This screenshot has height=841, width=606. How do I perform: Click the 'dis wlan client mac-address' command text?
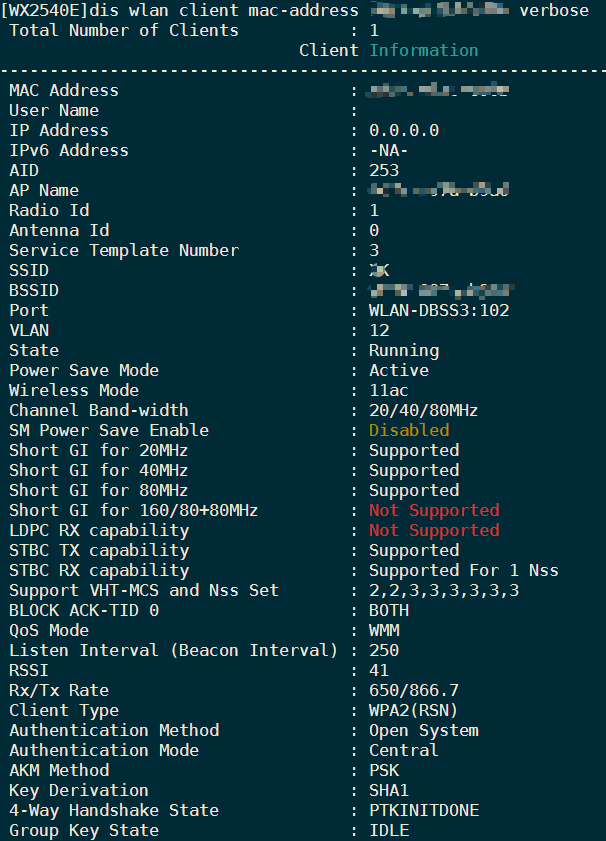[234, 10]
